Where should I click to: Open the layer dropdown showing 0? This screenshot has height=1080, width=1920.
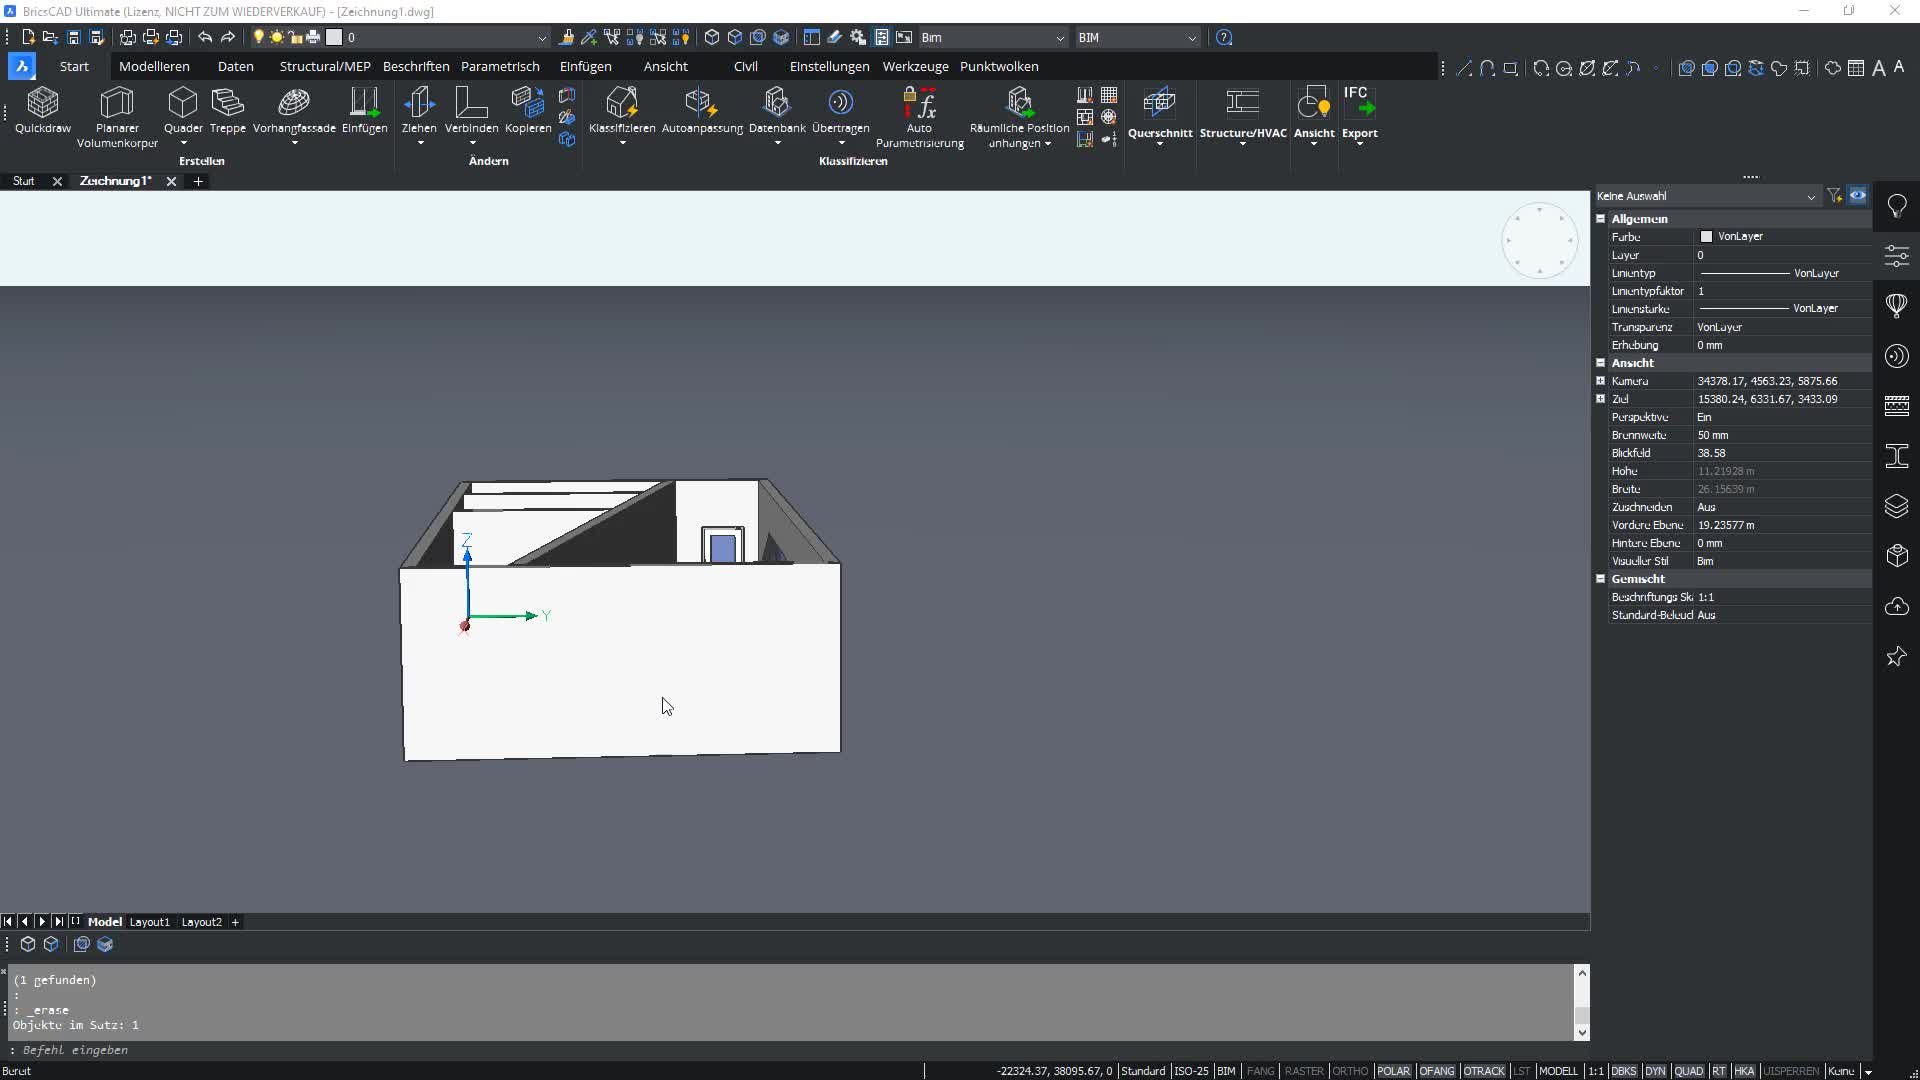pyautogui.click(x=446, y=37)
